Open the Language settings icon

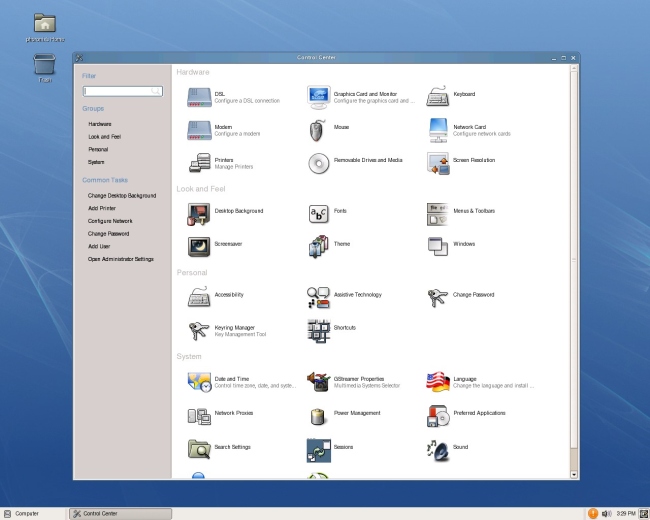coord(438,381)
